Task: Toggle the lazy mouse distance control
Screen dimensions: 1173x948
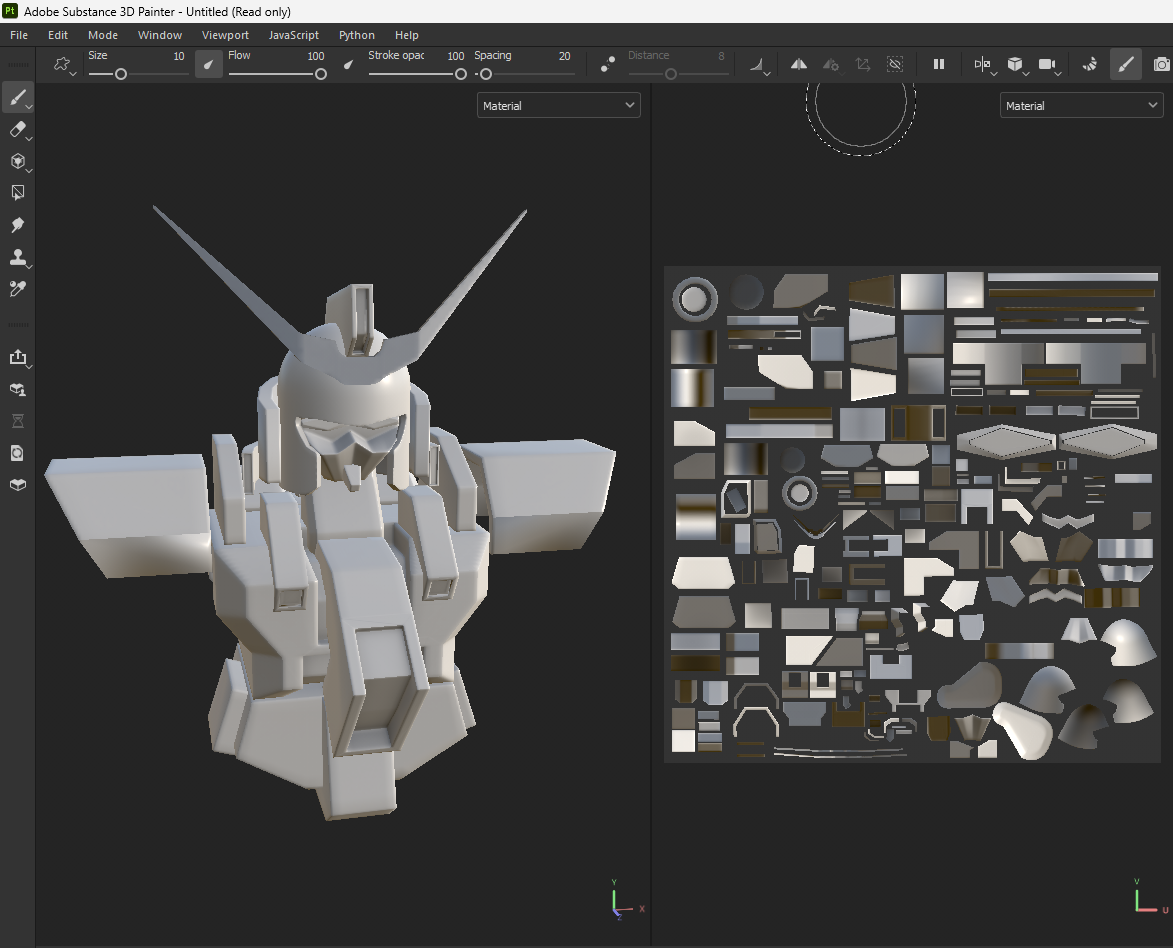Action: pos(608,62)
